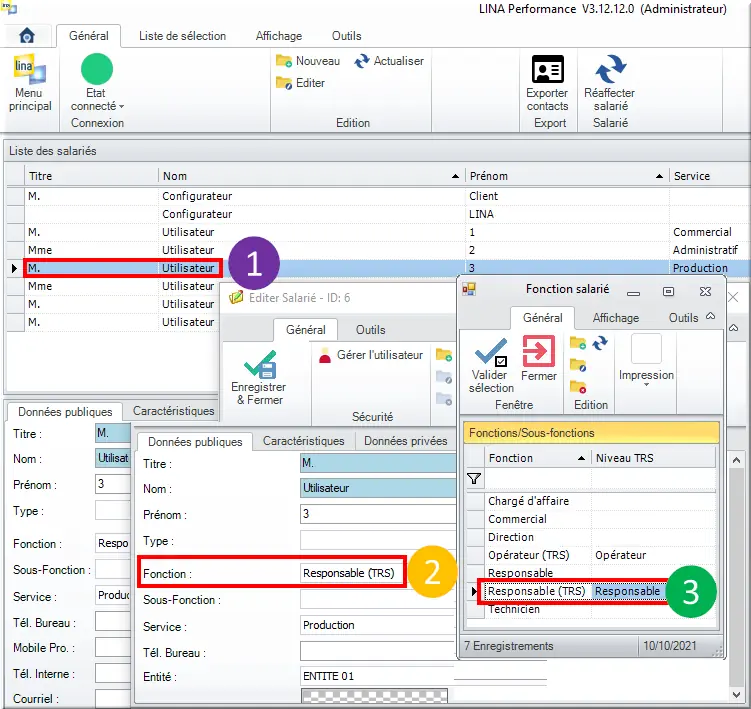The width and height of the screenshot is (751, 709).
Task: Collapse the Fonction salarié ribbon with chevron
Action: coord(711,316)
